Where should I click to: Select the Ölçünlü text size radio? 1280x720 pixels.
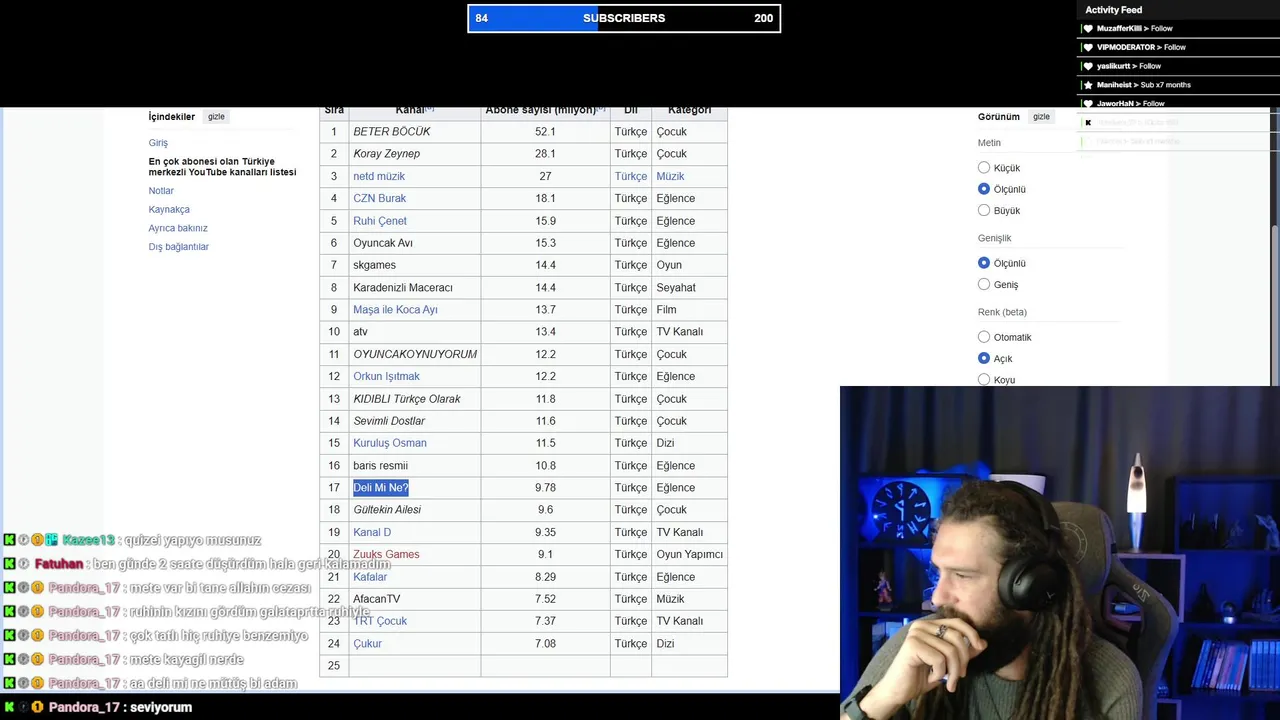[x=984, y=189]
